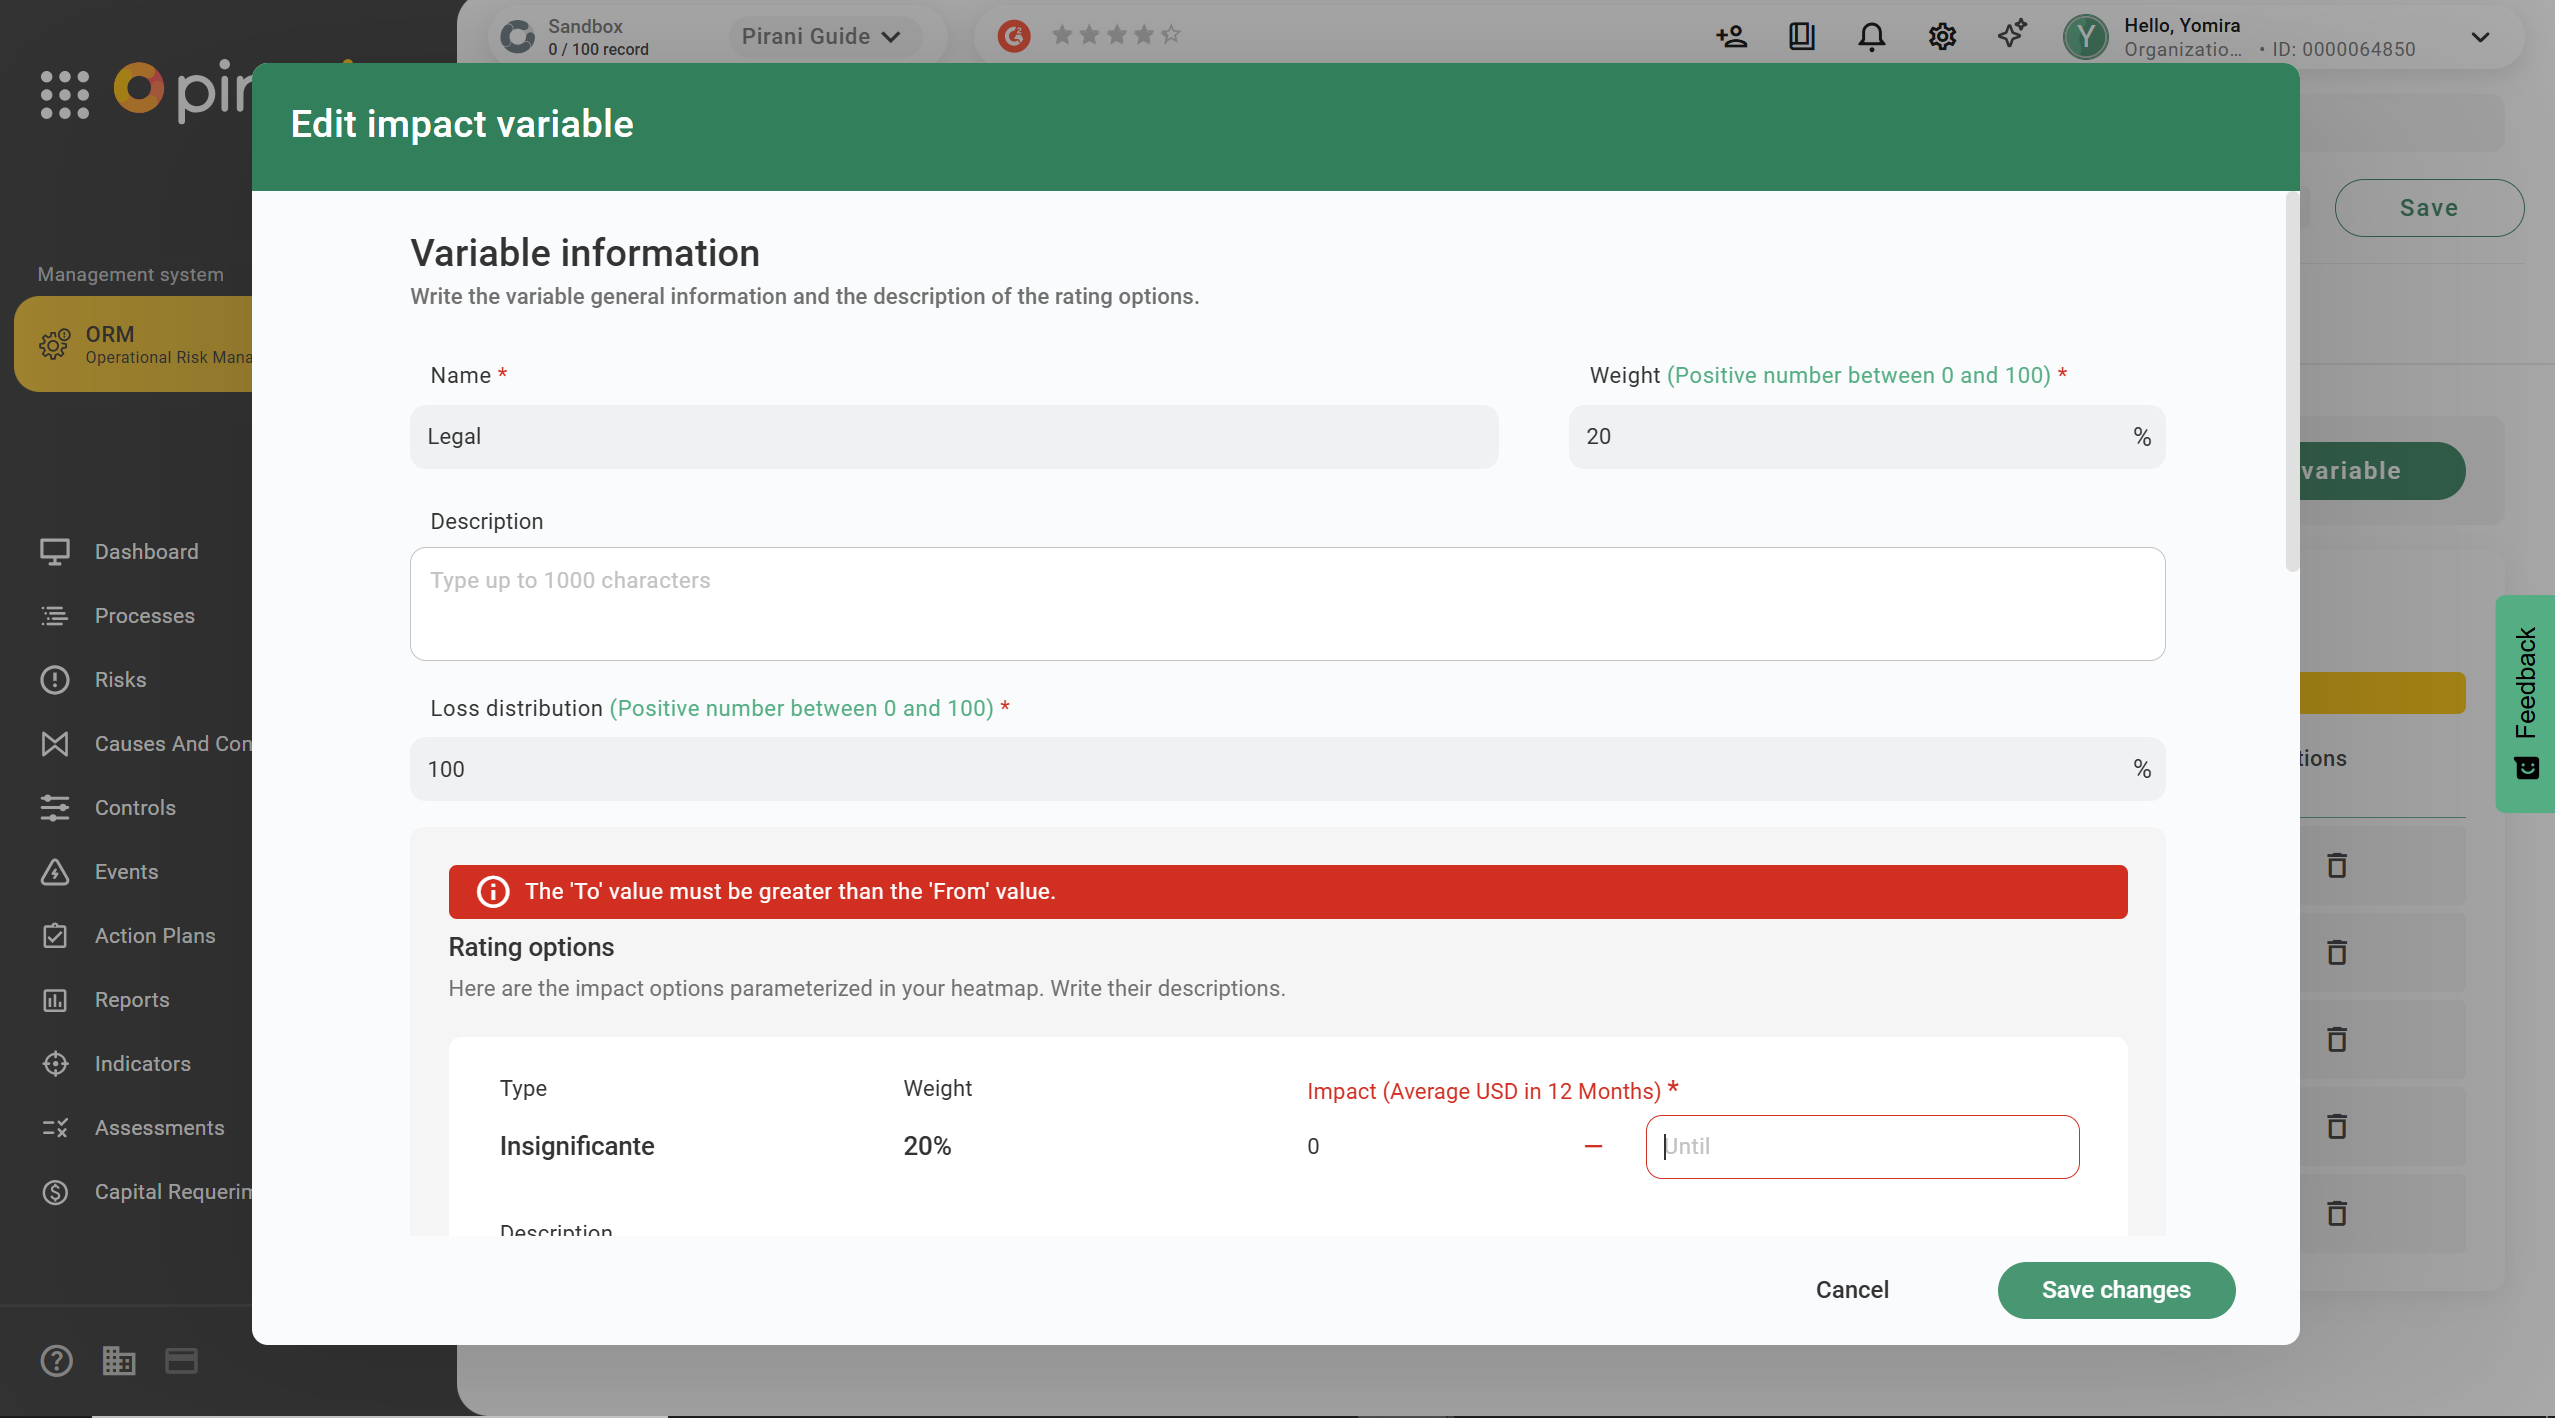Open the settings gear icon

1942,37
